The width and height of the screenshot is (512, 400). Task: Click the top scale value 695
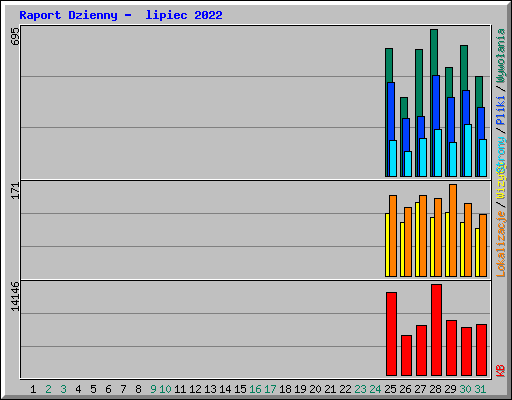[x=15, y=37]
